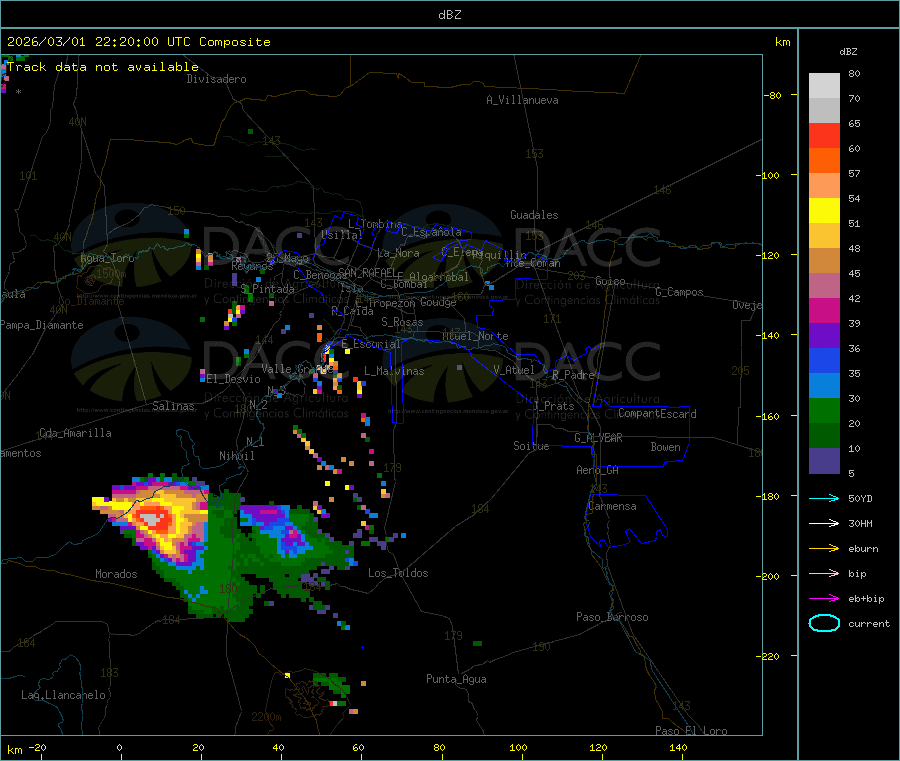Select the royal blue 35-36 dBZ swatch

pos(824,360)
